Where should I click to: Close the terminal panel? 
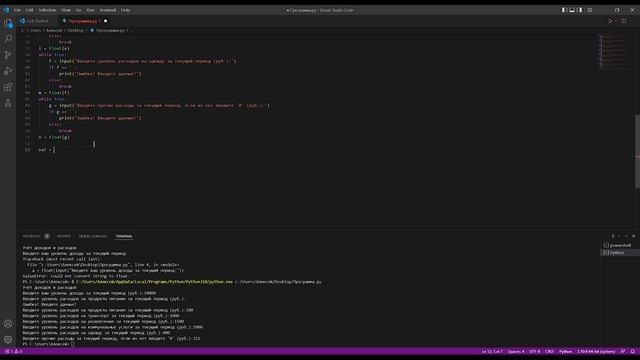633,236
